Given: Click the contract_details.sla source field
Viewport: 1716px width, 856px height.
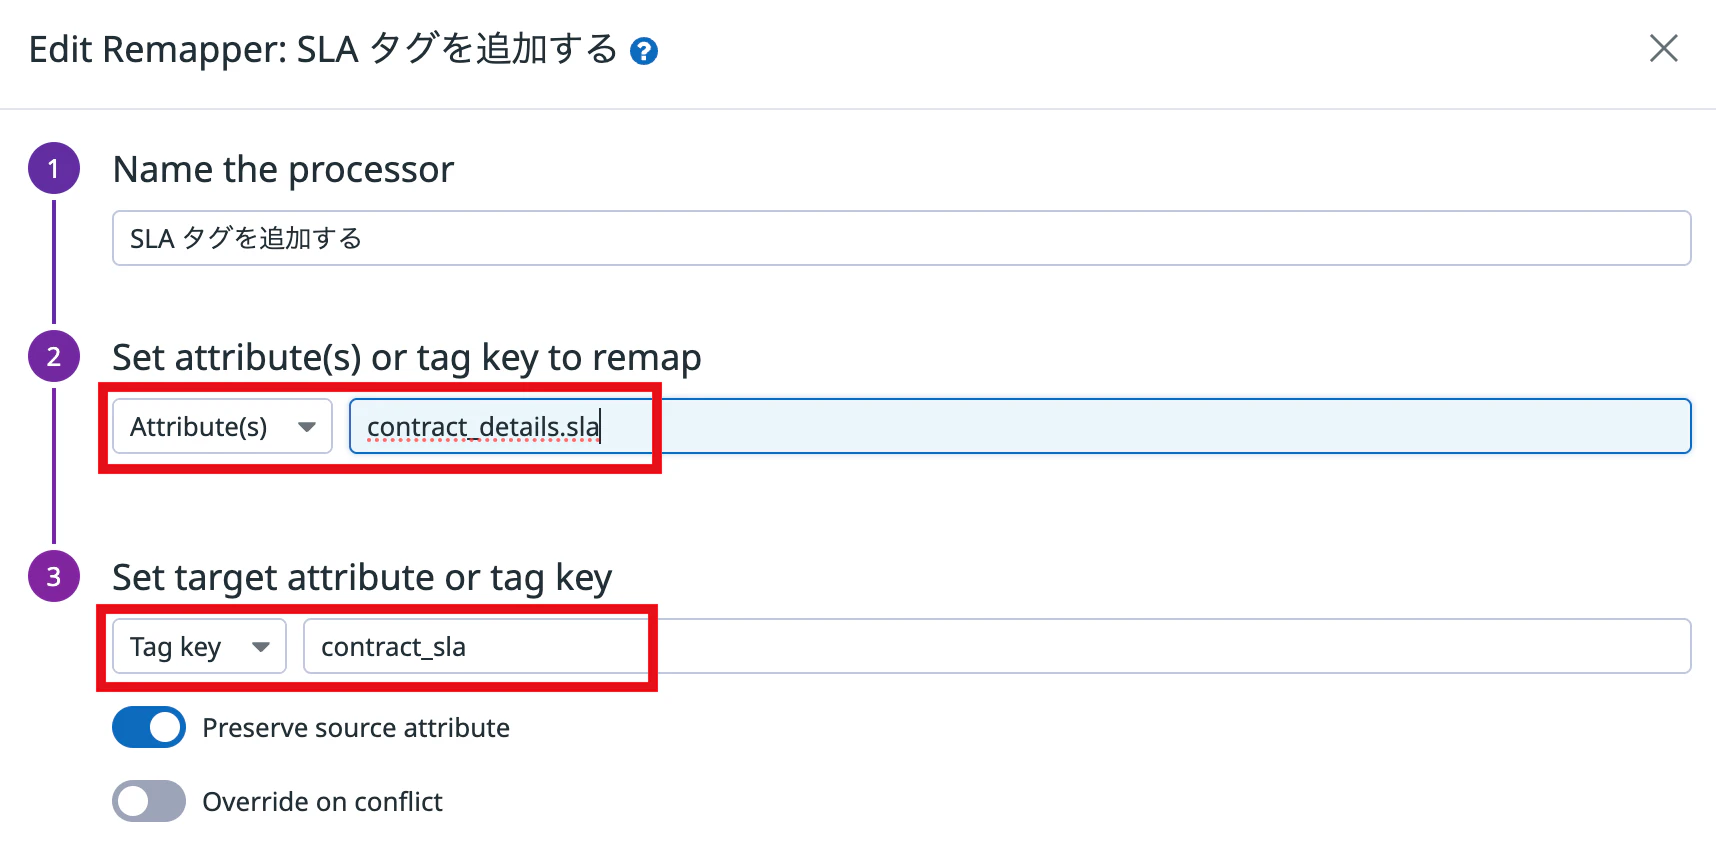Looking at the screenshot, I should (x=1020, y=426).
